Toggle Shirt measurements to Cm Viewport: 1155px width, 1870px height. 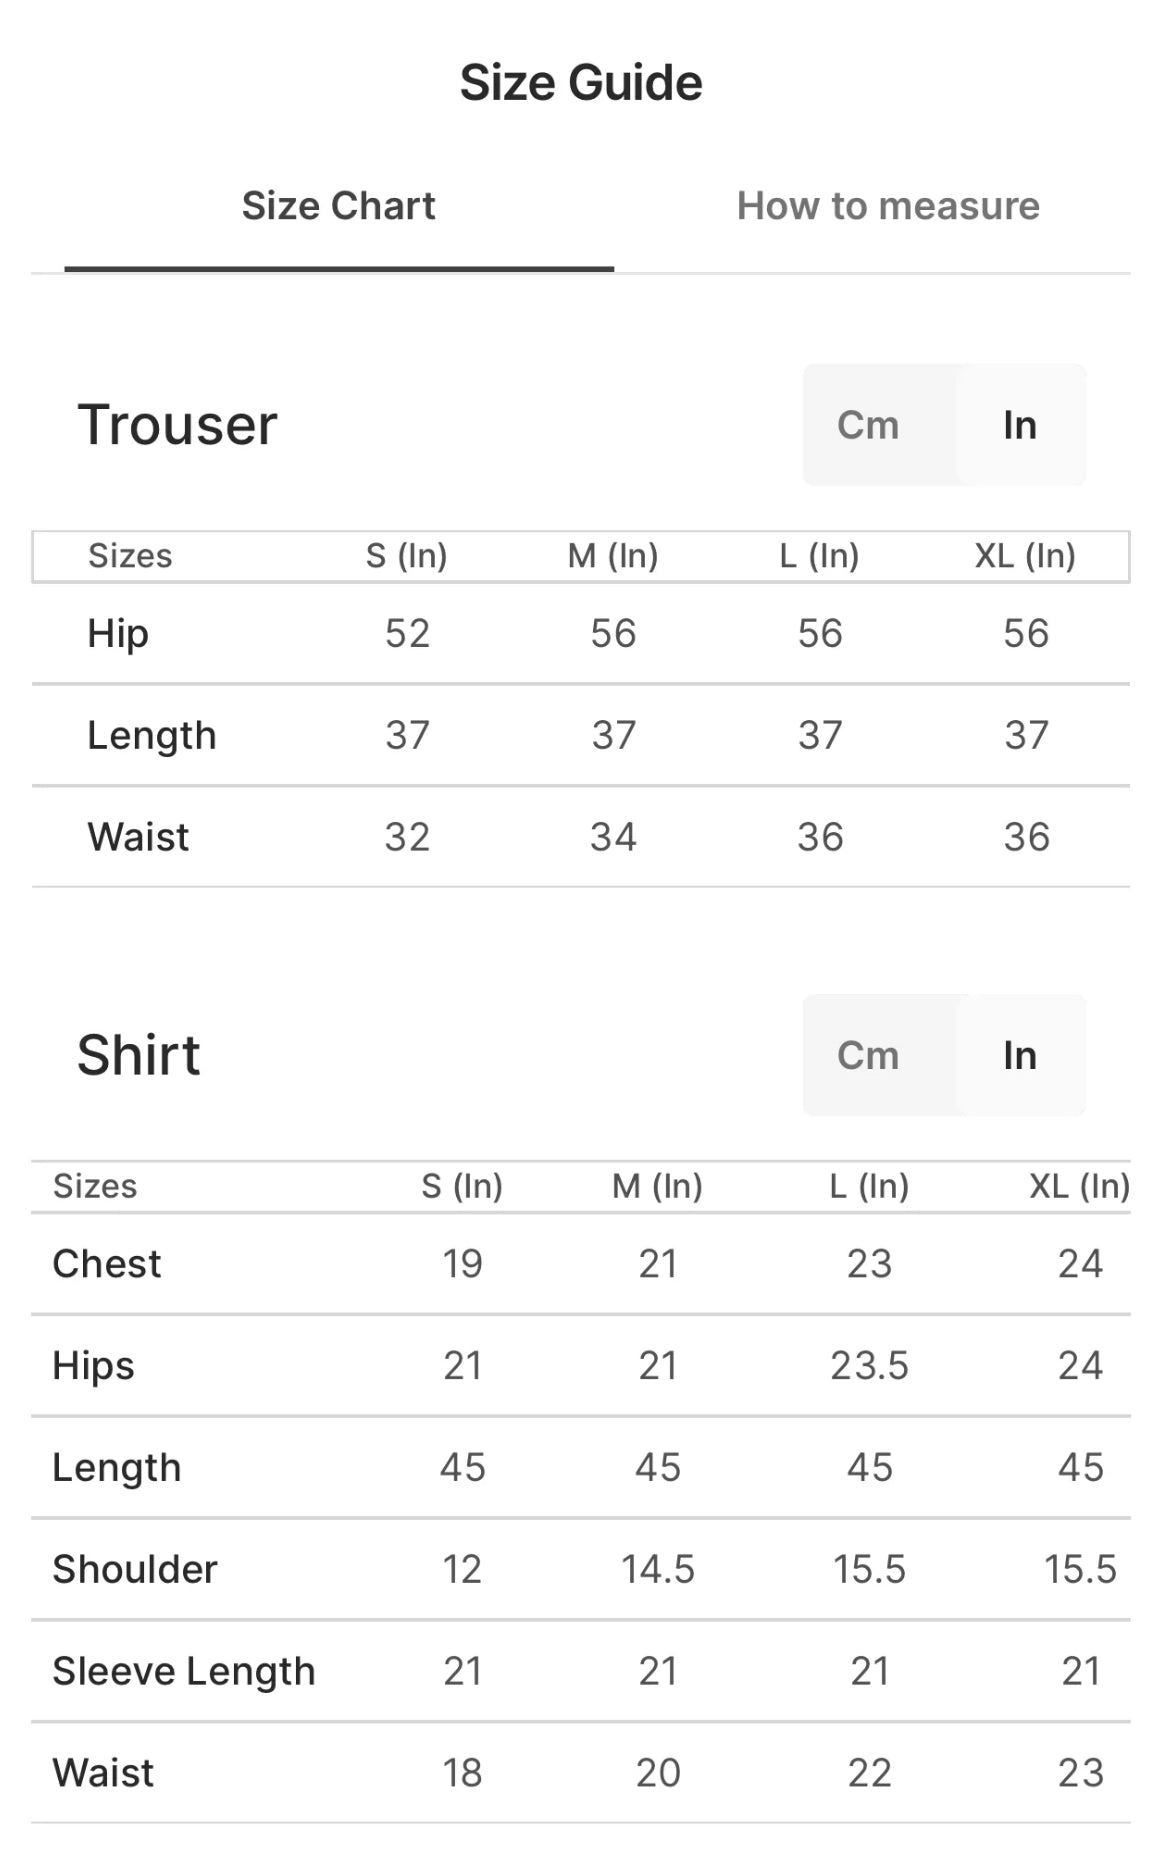(x=868, y=1055)
